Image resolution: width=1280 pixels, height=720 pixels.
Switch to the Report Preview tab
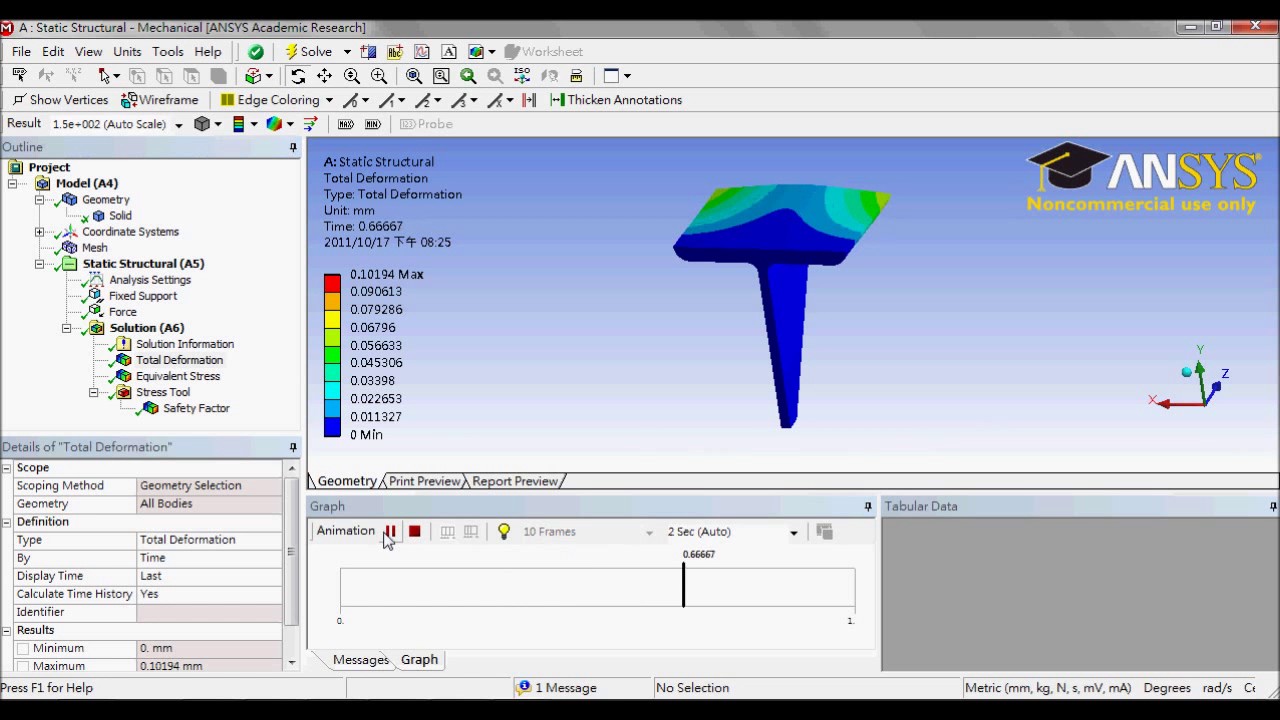[515, 481]
